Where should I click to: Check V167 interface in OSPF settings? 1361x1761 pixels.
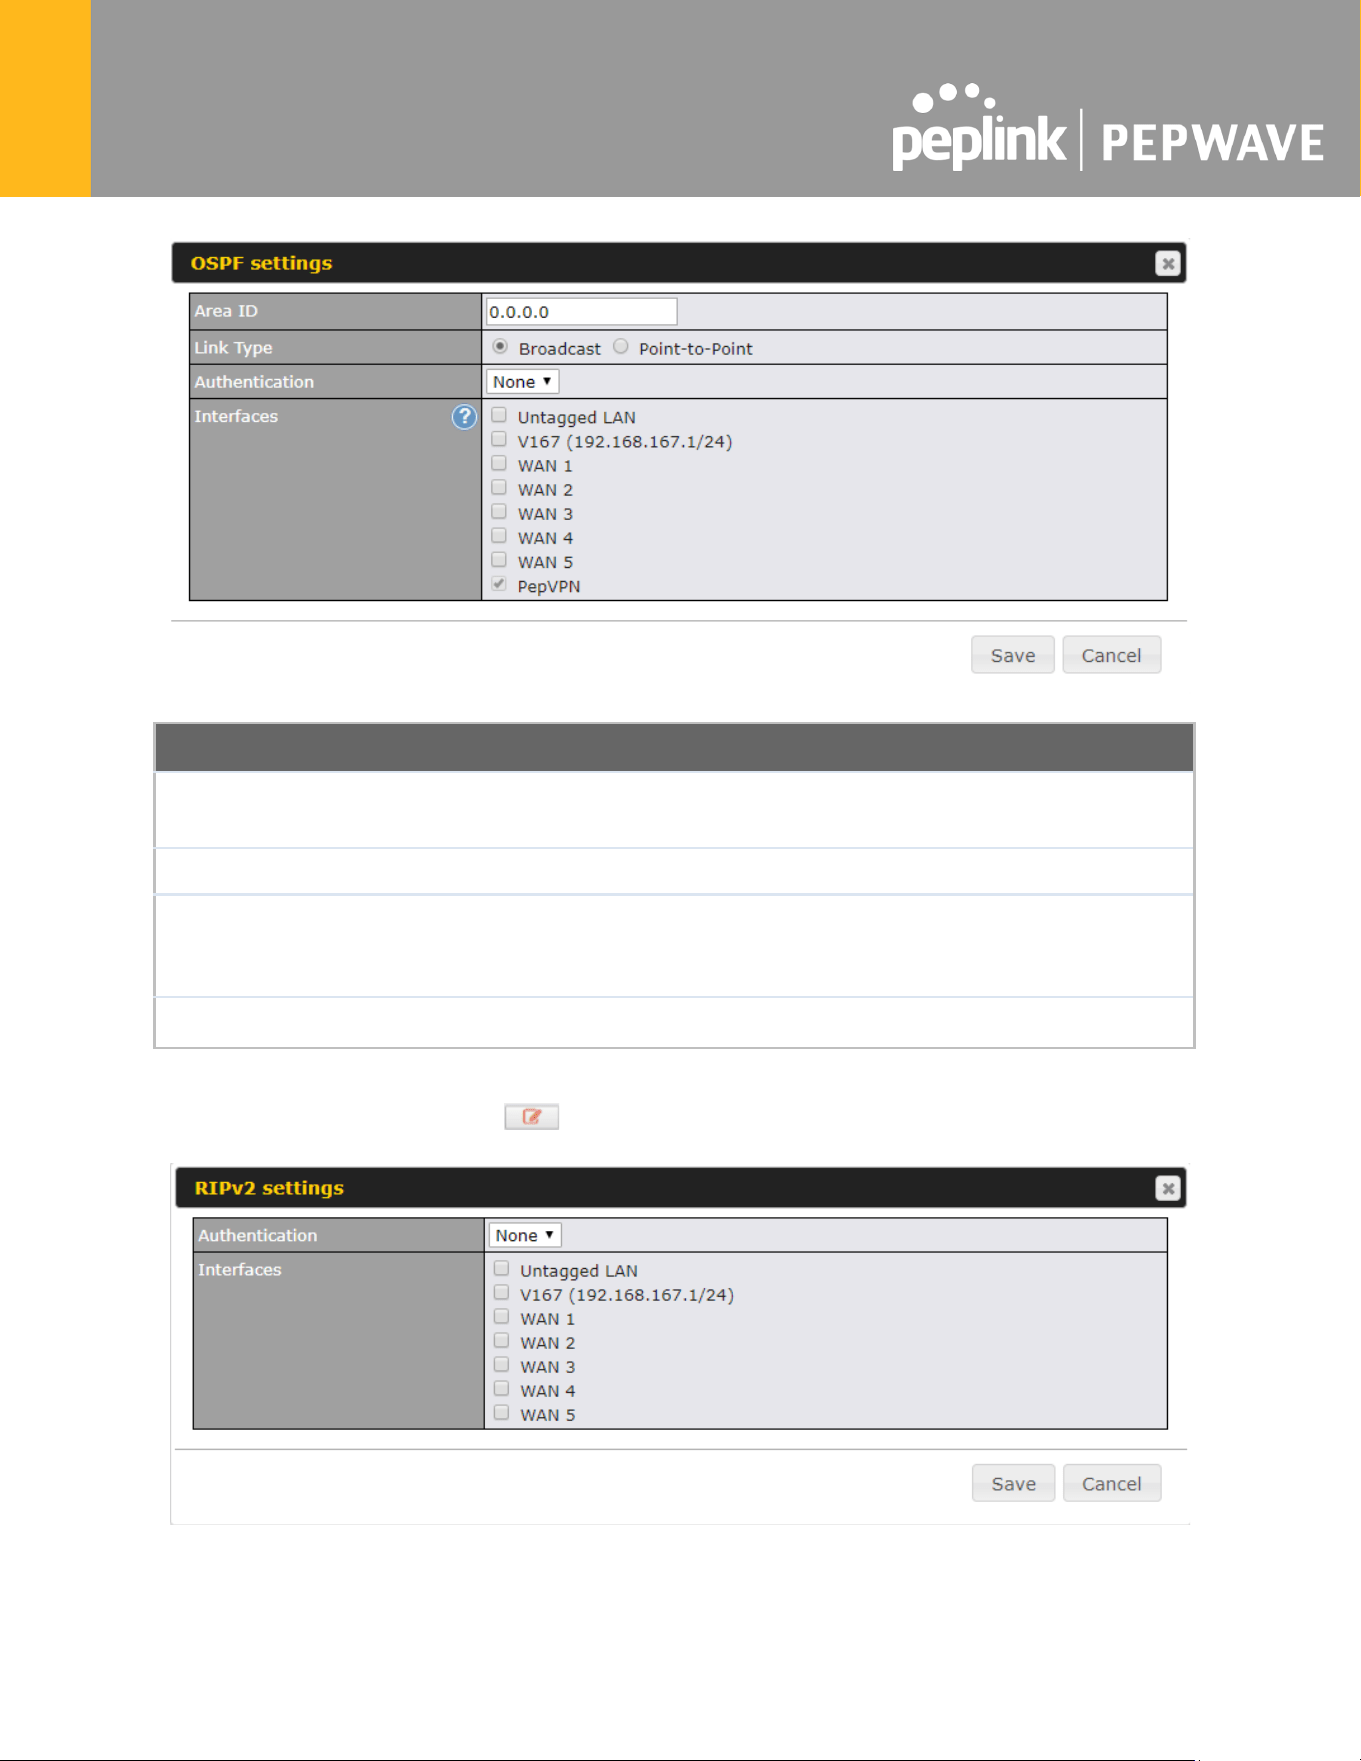[499, 439]
